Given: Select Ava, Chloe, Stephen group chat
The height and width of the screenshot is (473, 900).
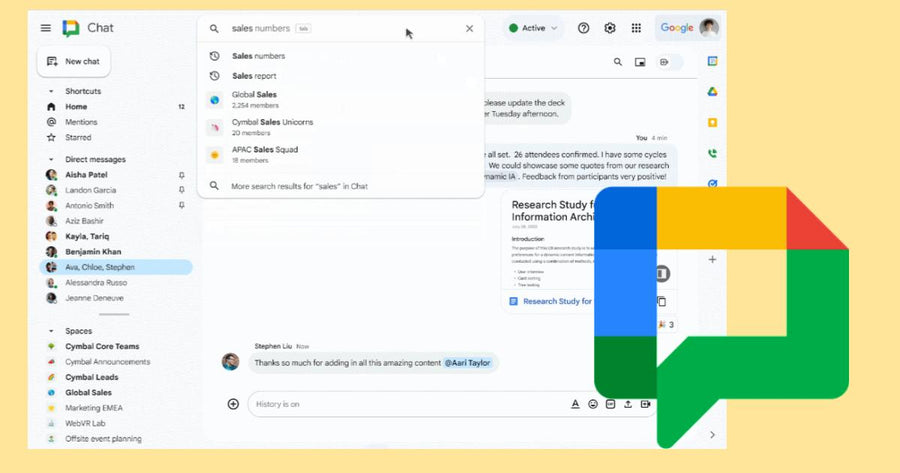Looking at the screenshot, I should click(116, 267).
